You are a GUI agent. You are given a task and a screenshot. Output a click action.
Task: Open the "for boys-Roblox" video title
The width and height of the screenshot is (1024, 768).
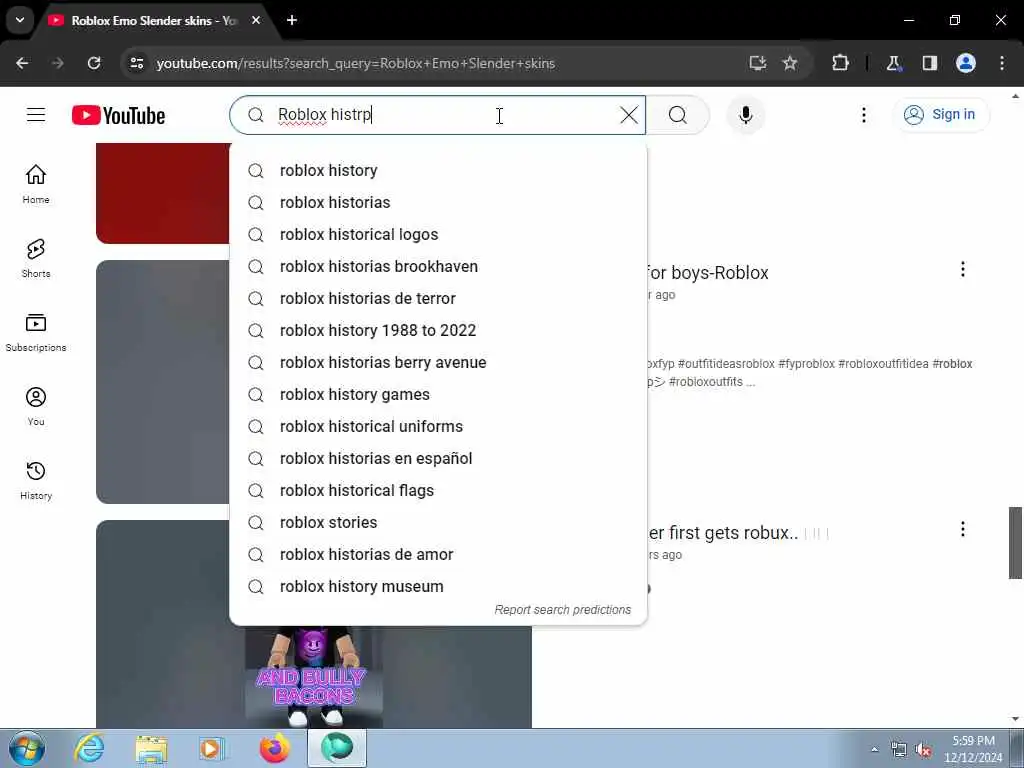pos(709,272)
